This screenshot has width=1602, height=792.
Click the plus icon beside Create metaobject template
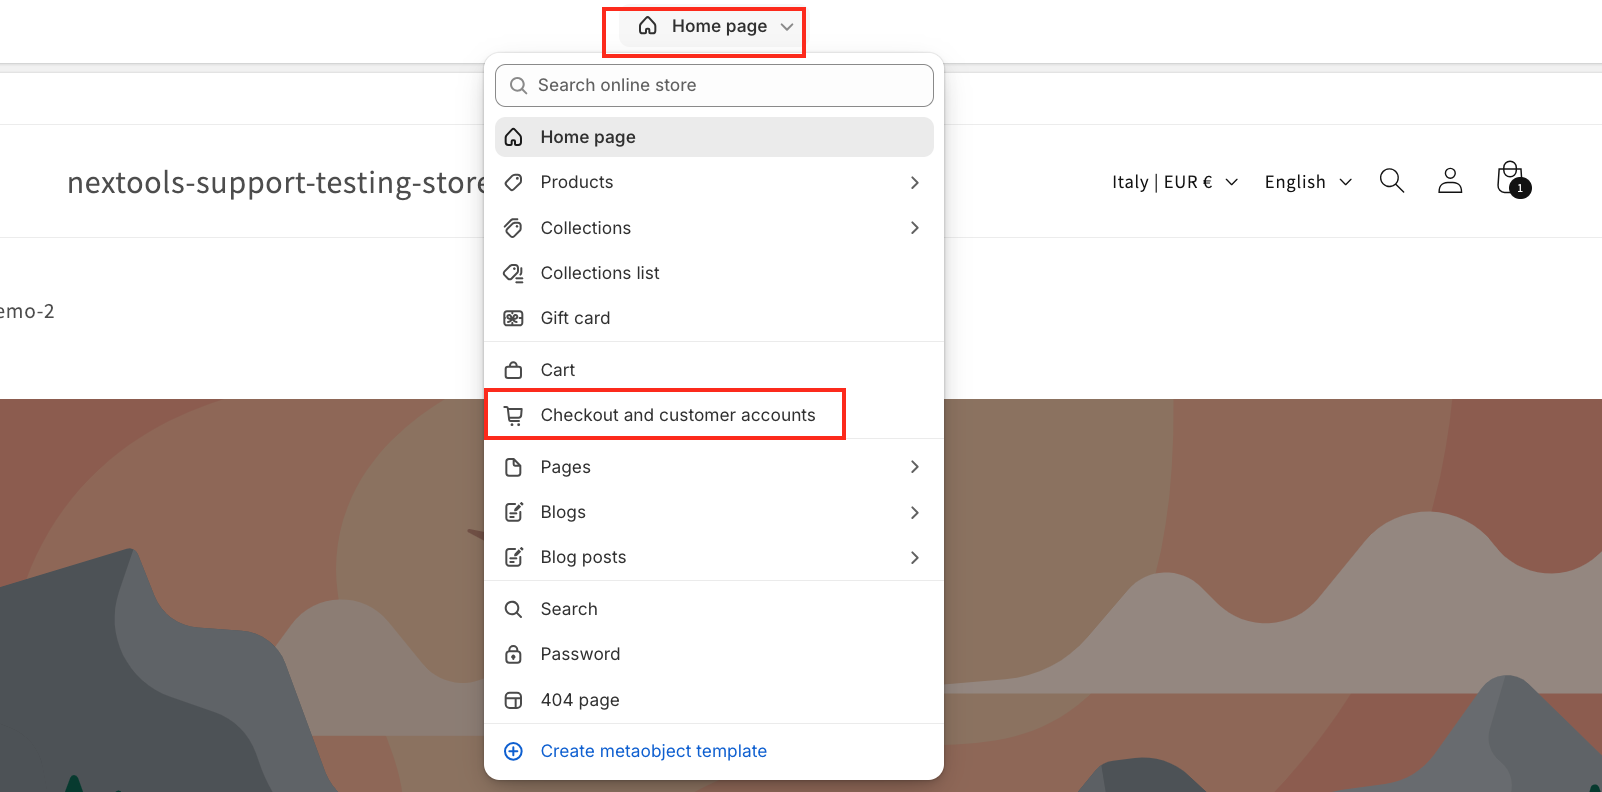coord(513,751)
